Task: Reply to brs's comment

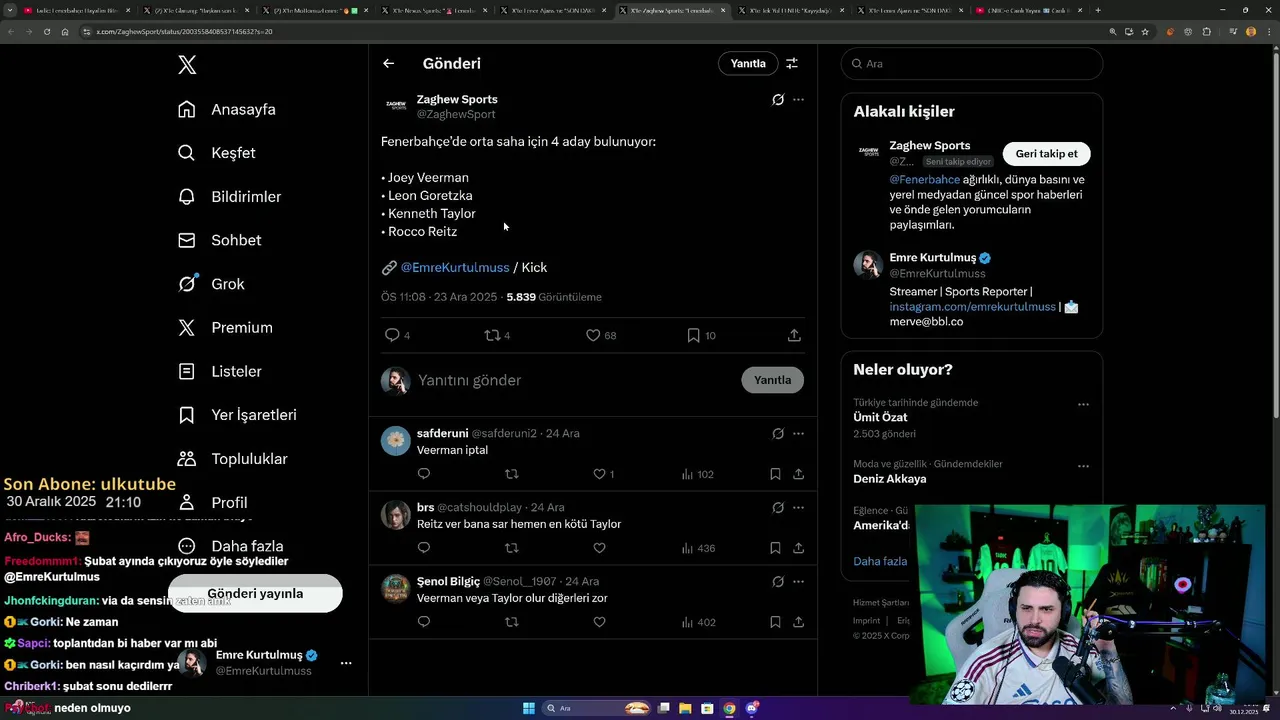Action: click(424, 548)
